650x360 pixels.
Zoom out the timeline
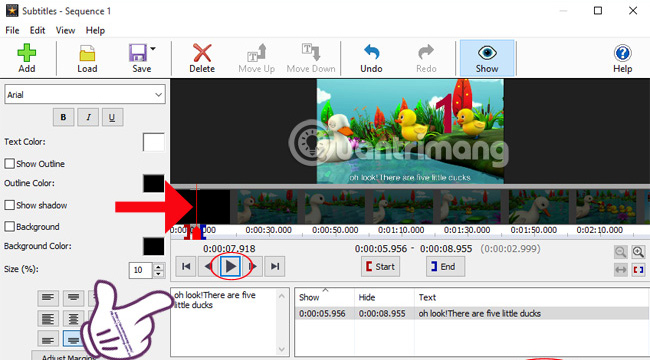click(x=621, y=252)
